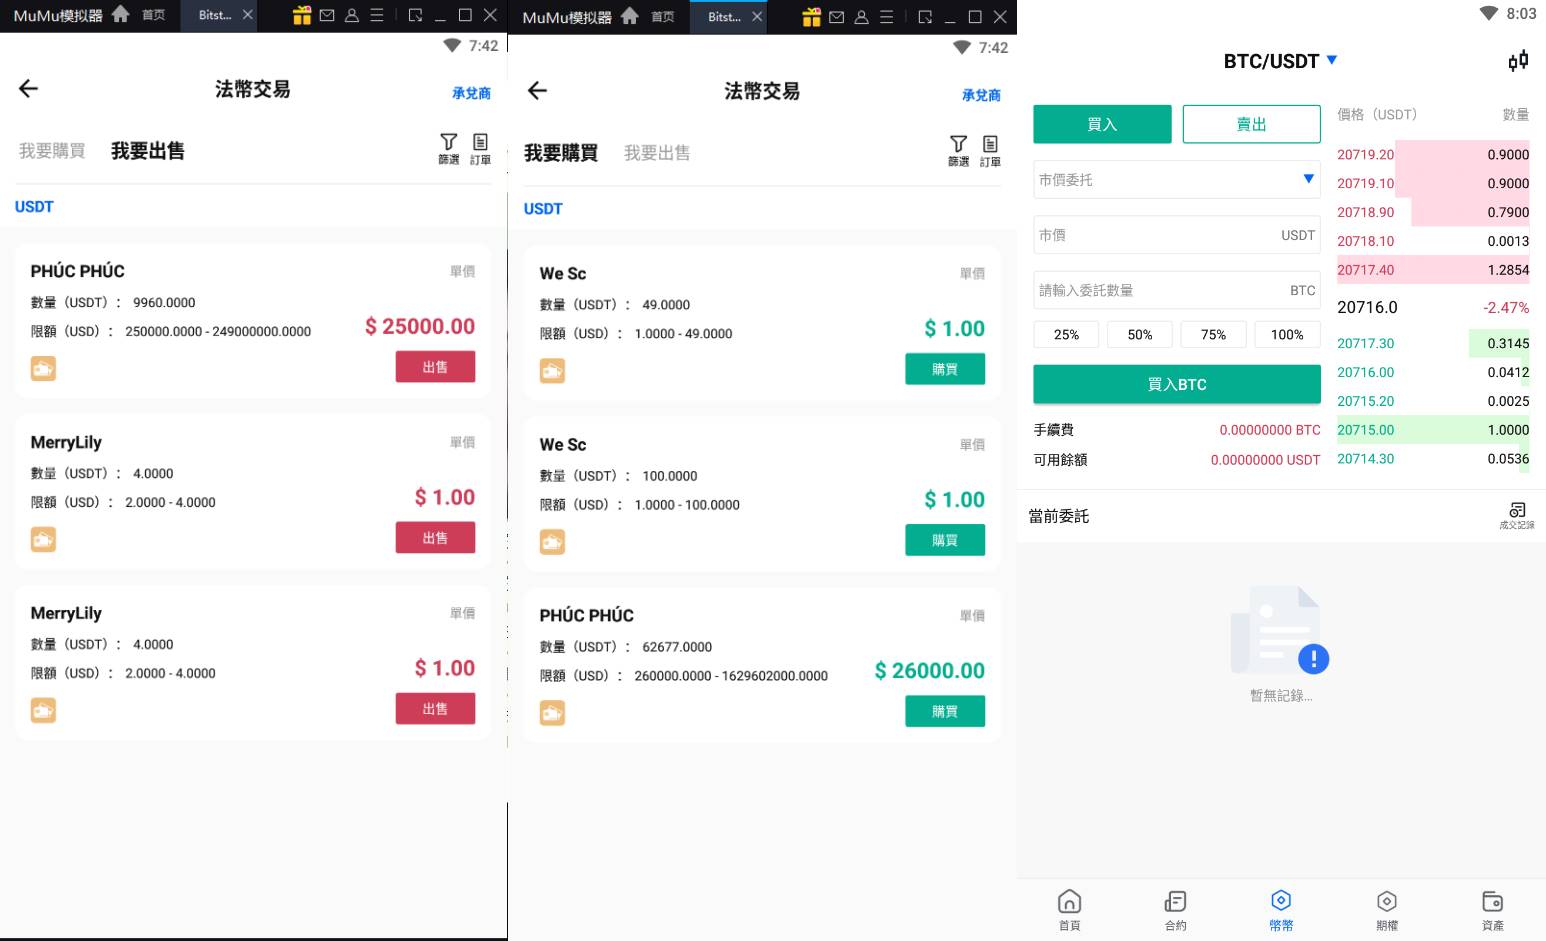Toggle 賣出 sell mode
The width and height of the screenshot is (1546, 941).
pyautogui.click(x=1251, y=124)
